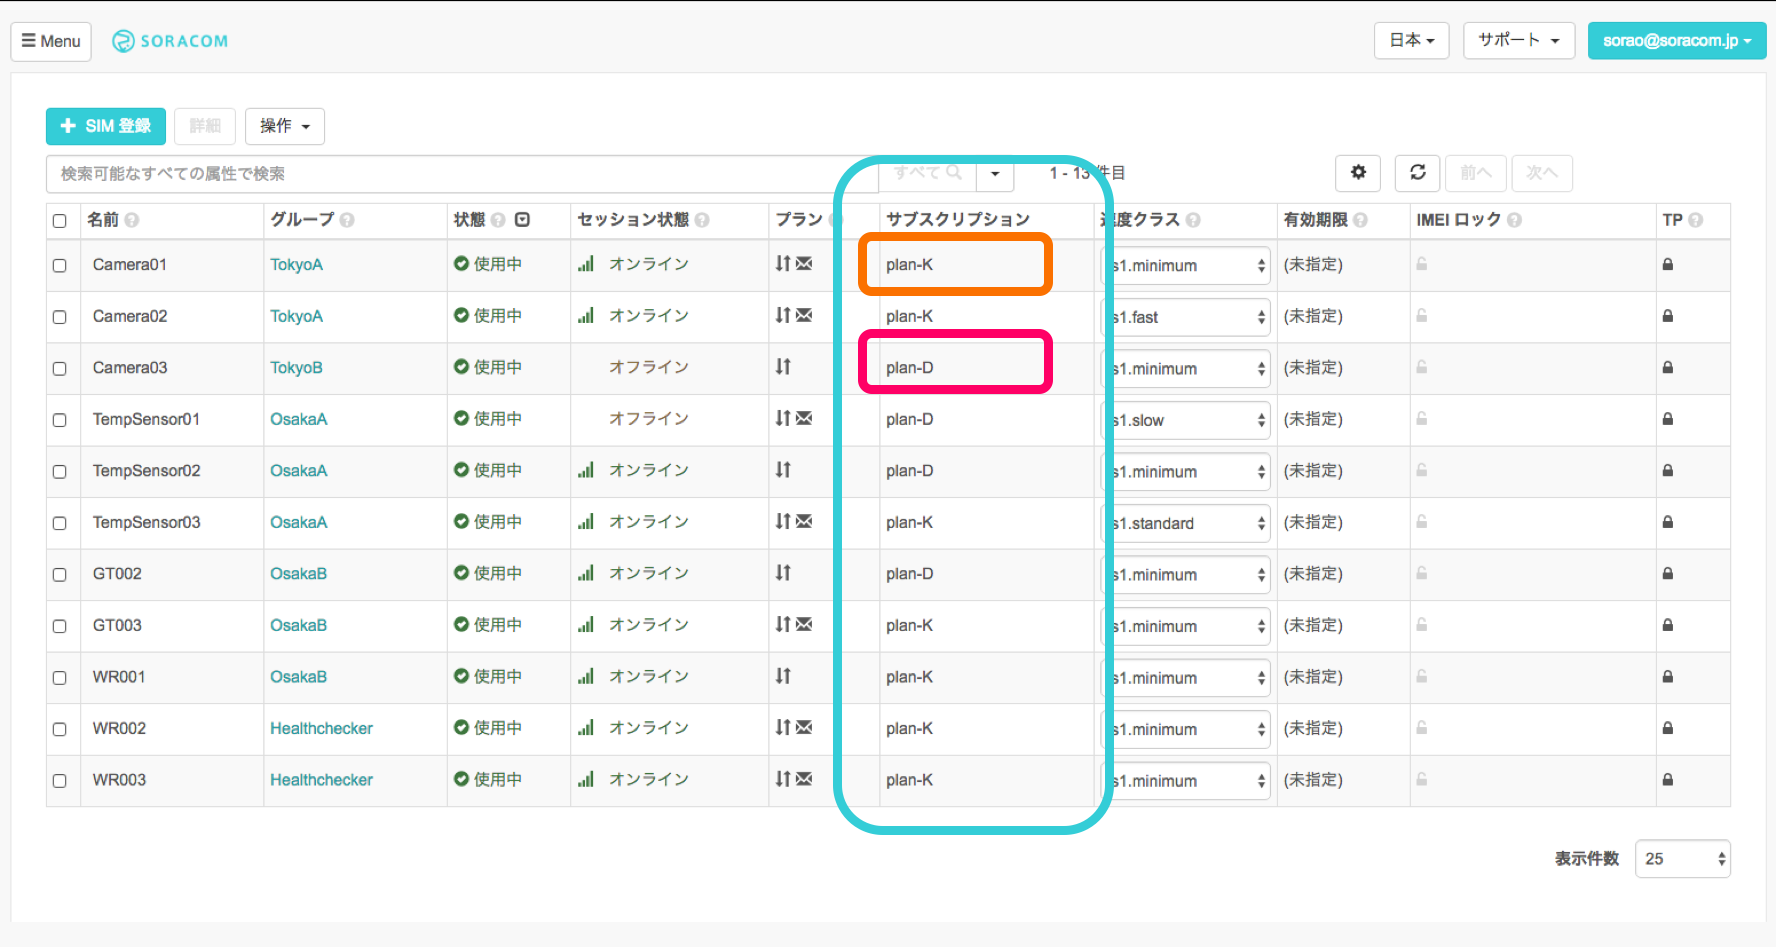Click the data plan icon for Camera03

pos(783,367)
